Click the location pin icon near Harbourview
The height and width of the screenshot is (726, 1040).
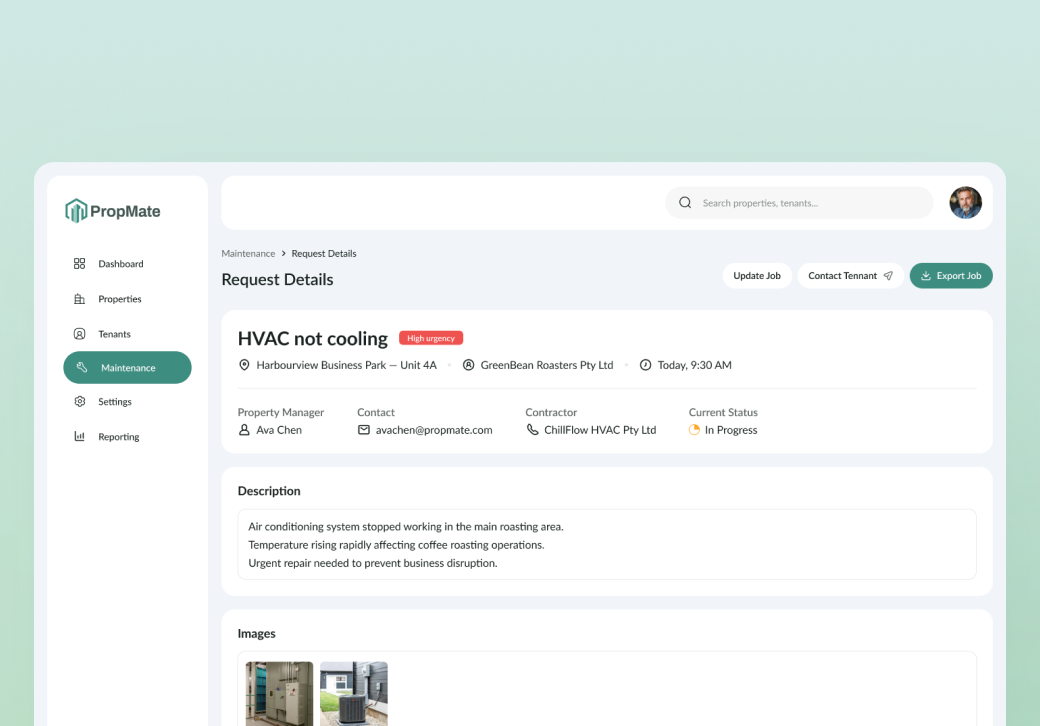[244, 365]
